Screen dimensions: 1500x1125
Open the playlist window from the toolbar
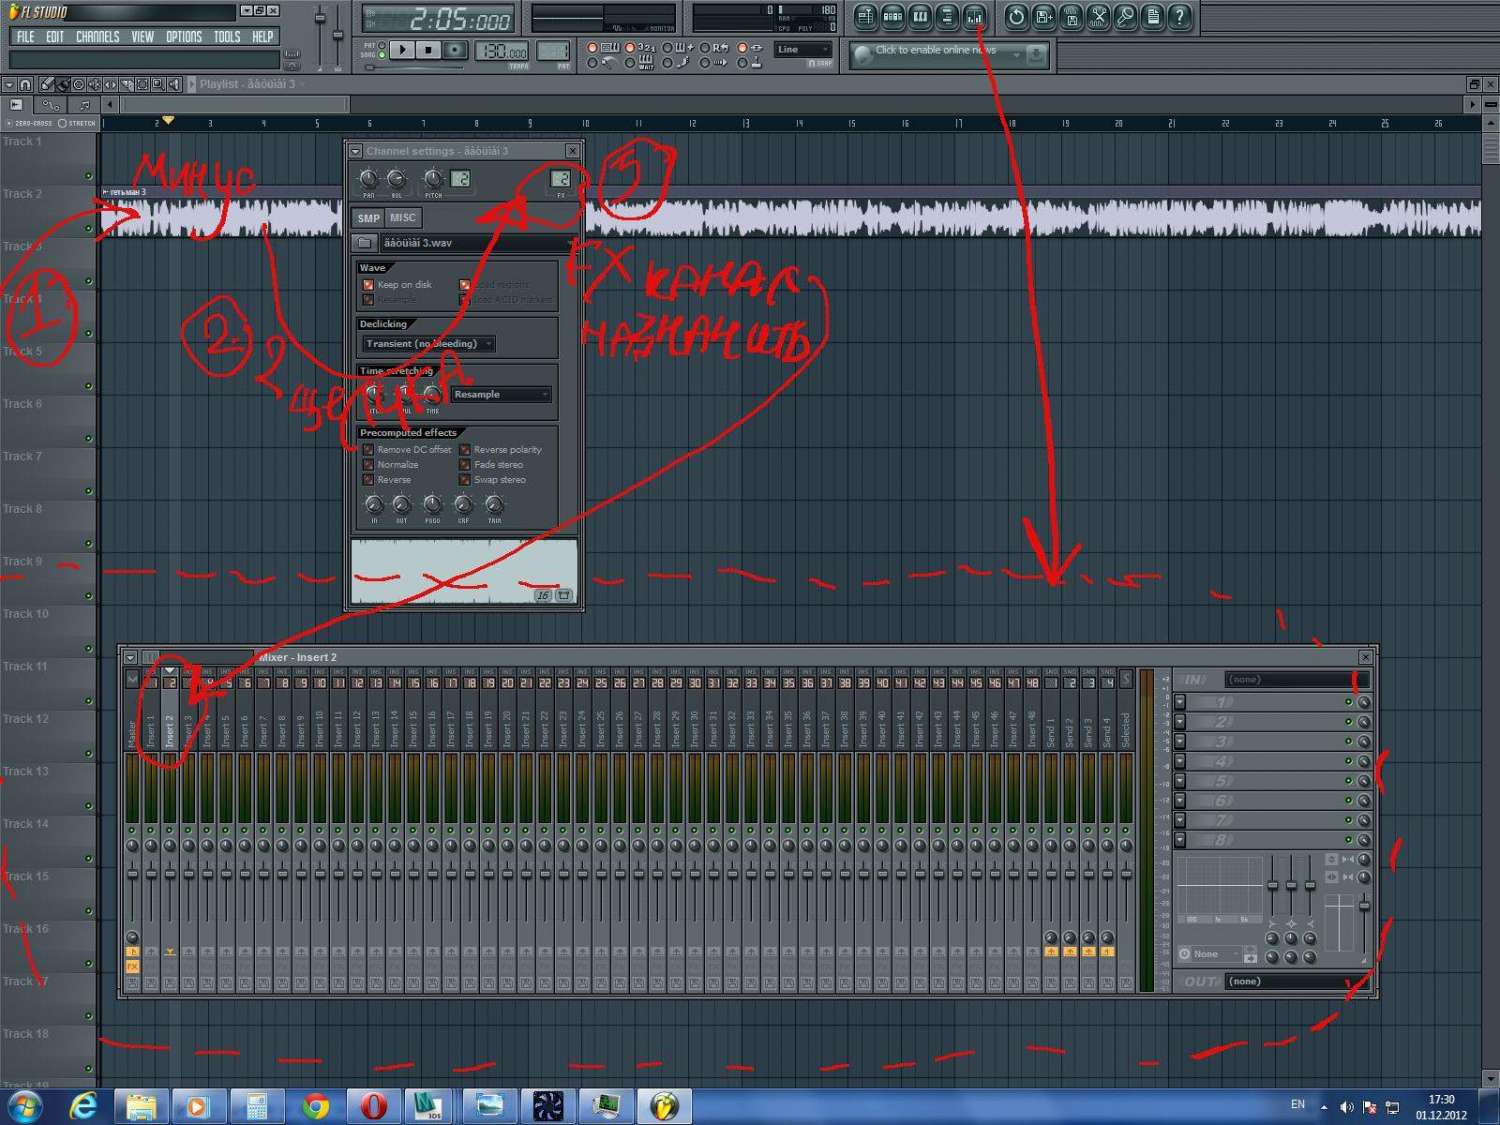point(866,16)
